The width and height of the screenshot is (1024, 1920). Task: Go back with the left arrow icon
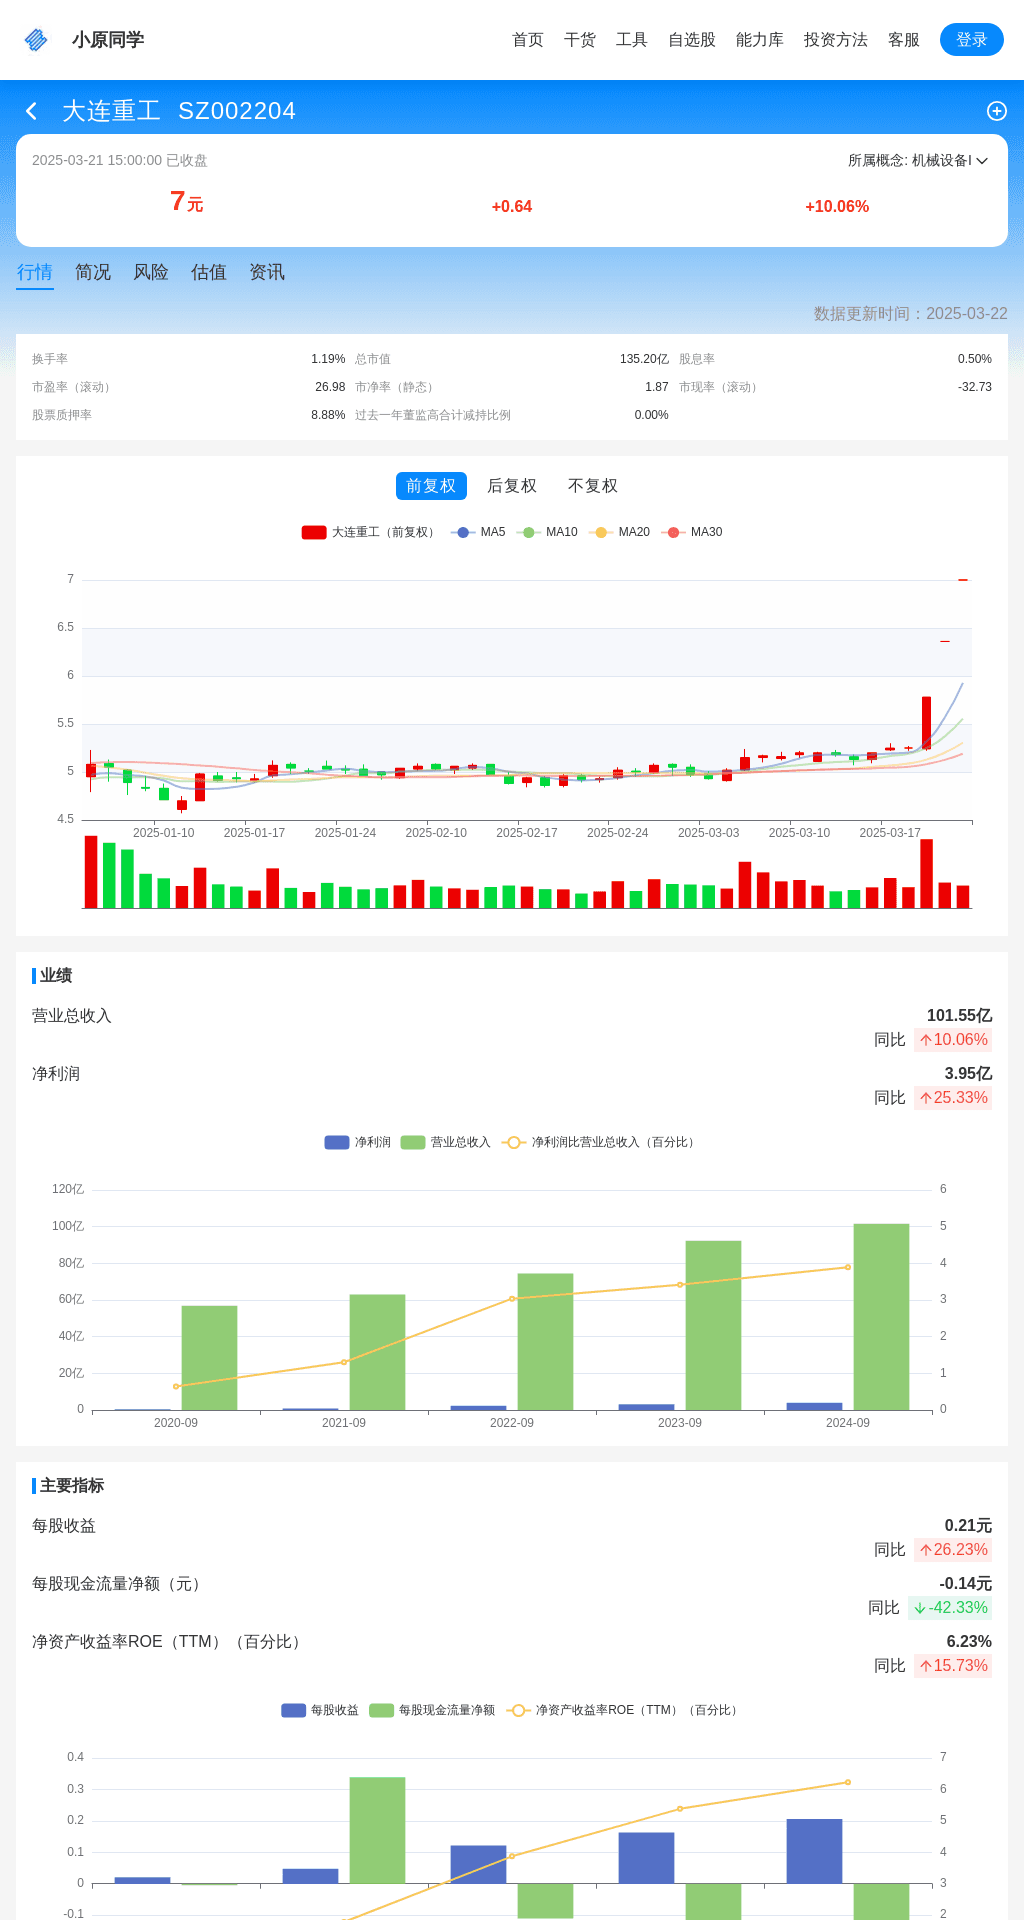click(x=31, y=111)
